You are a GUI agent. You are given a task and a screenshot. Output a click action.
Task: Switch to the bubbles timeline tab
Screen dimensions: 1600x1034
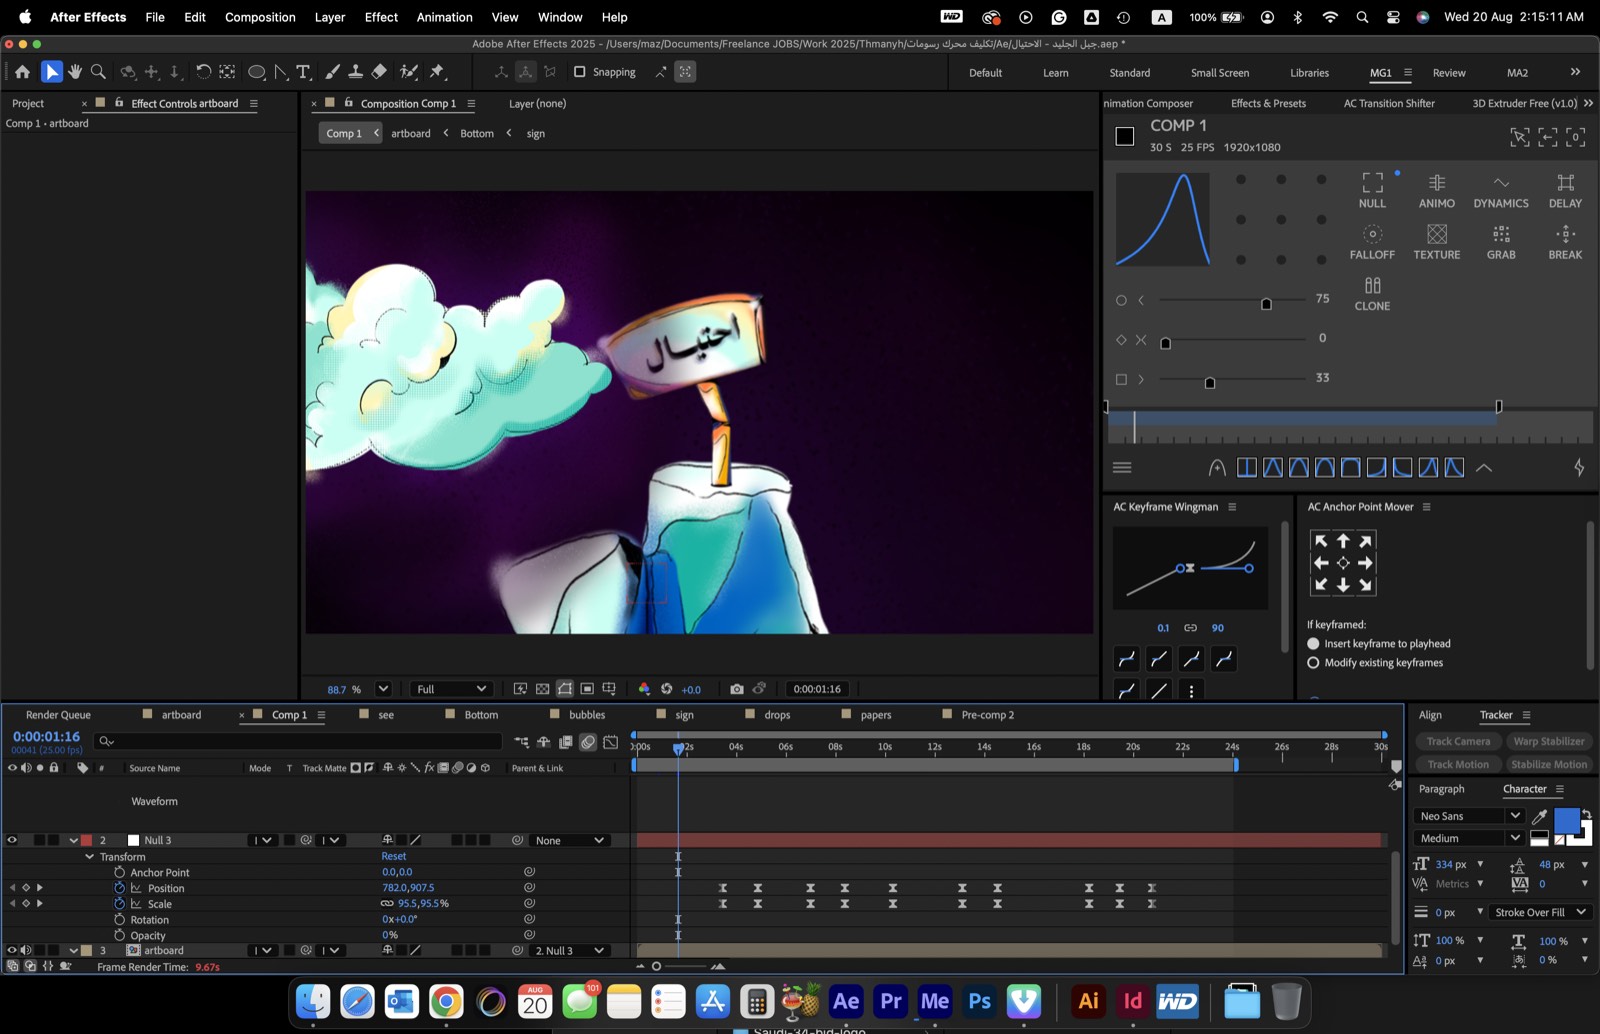[x=587, y=715]
